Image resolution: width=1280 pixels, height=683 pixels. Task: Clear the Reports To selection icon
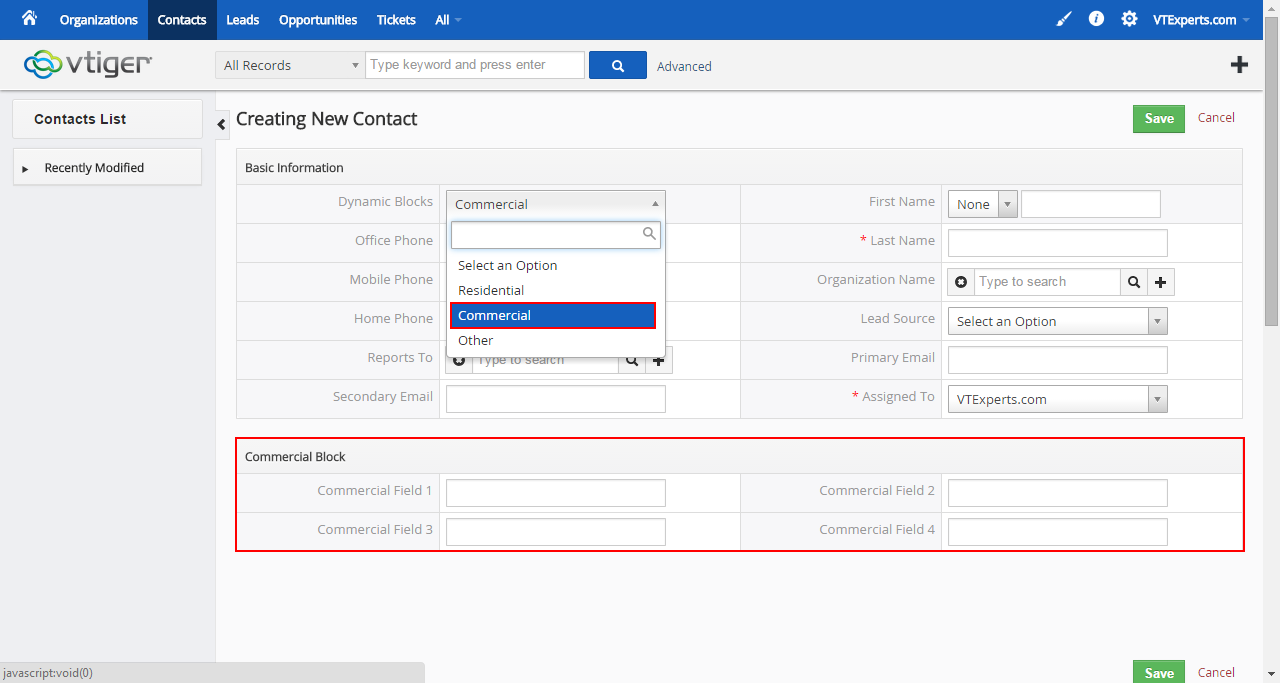[459, 362]
